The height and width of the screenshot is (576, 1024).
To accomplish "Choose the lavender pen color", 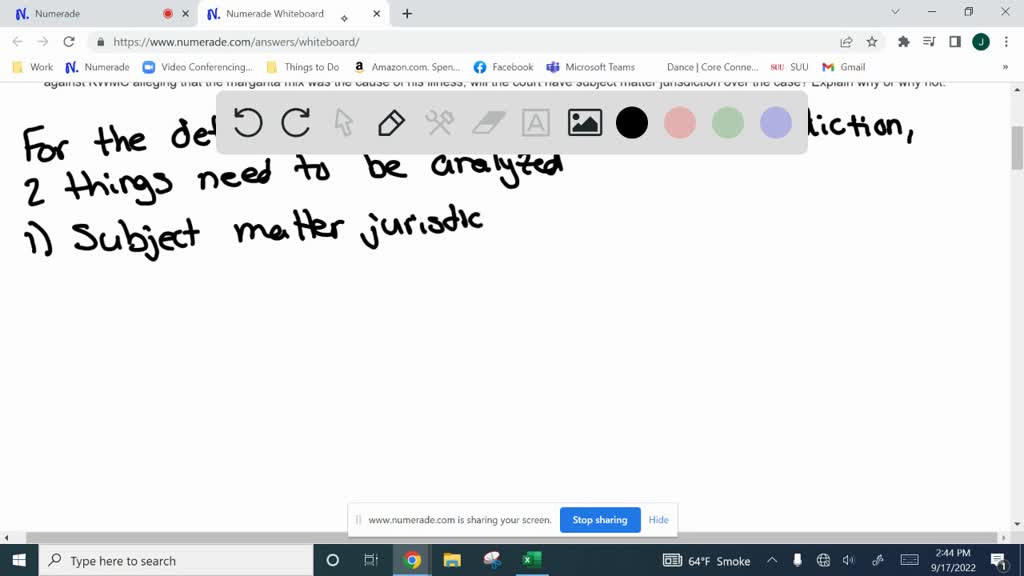I will [776, 123].
